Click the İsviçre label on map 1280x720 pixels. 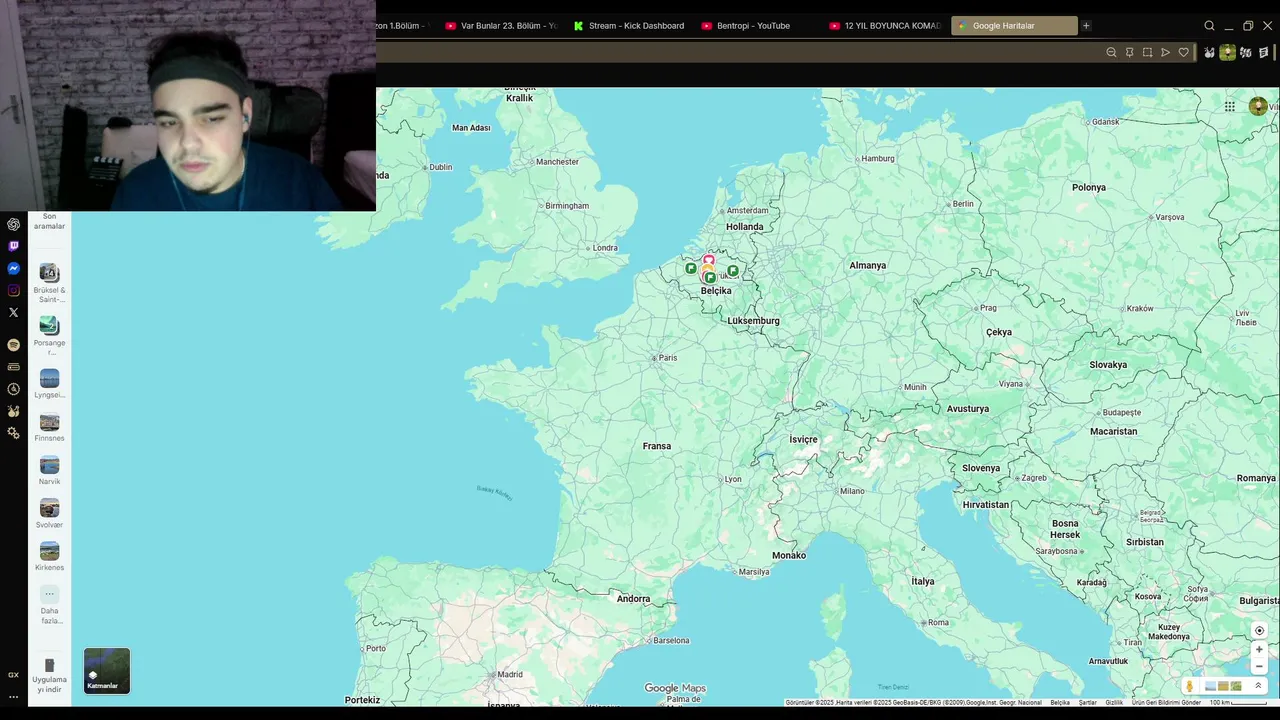point(803,439)
